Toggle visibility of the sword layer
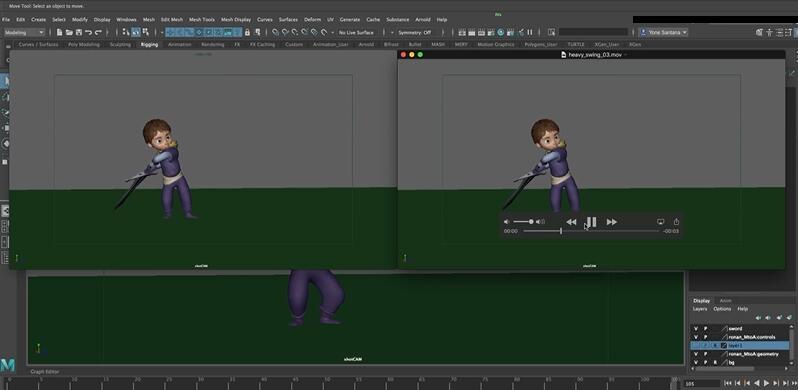This screenshot has width=798, height=390. pos(696,329)
